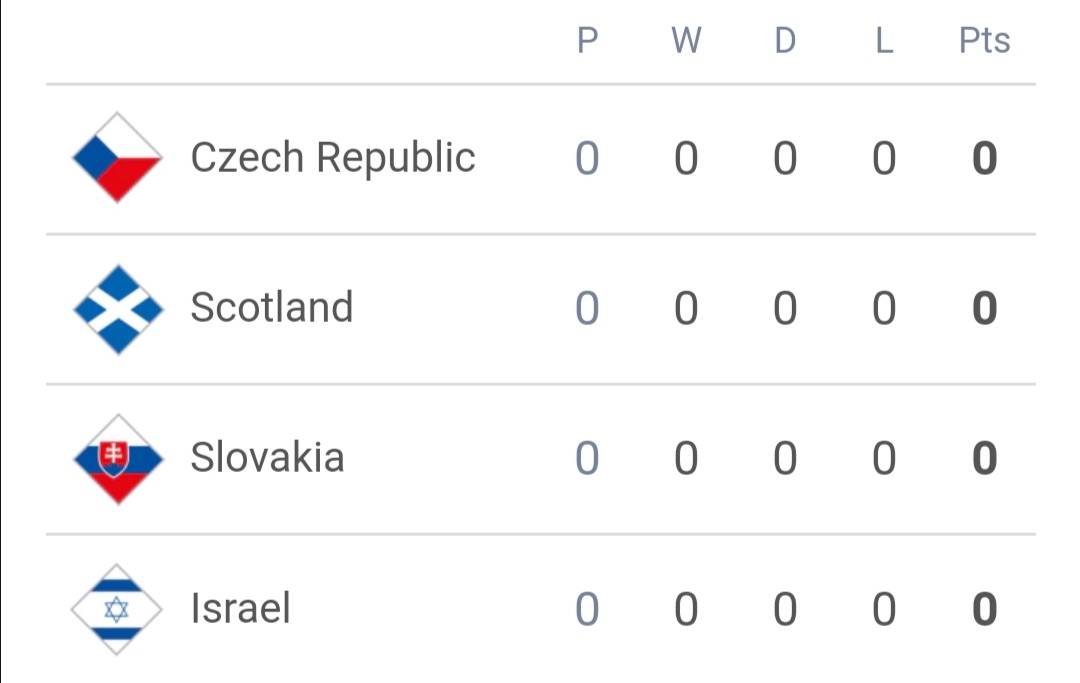The width and height of the screenshot is (1080, 683).
Task: Open the Israel team name
Action: [240, 608]
